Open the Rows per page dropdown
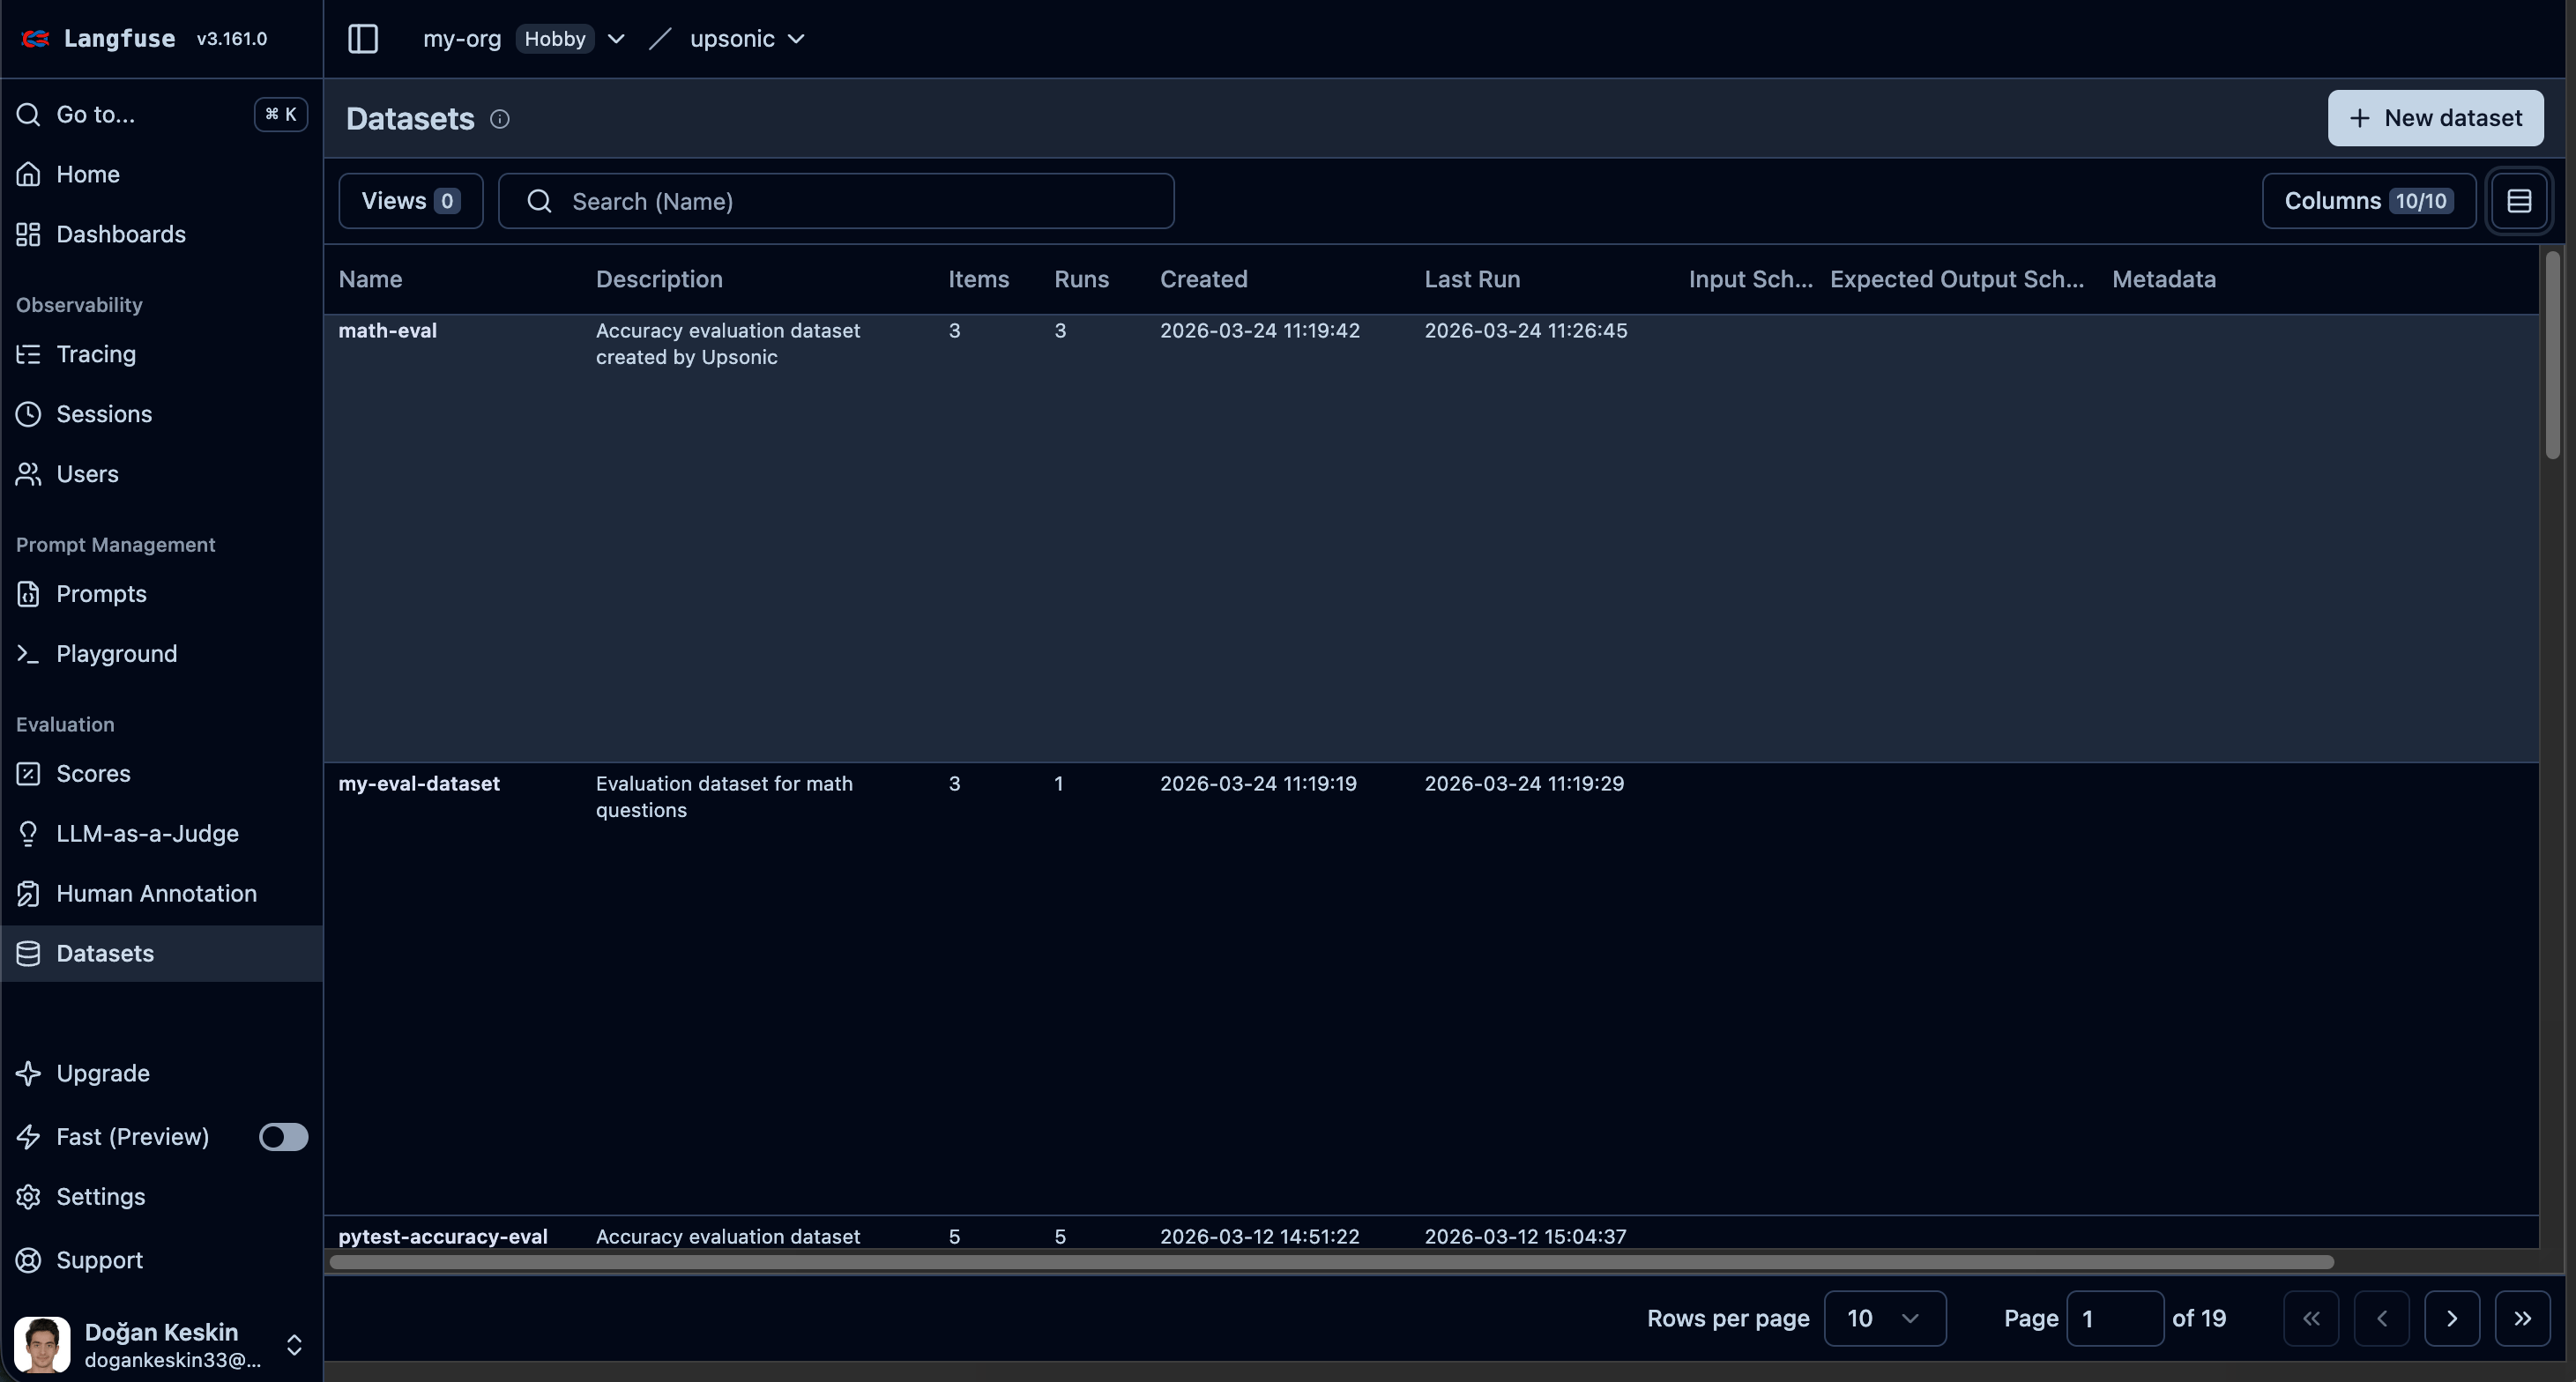The height and width of the screenshot is (1382, 2576). pyautogui.click(x=1884, y=1318)
